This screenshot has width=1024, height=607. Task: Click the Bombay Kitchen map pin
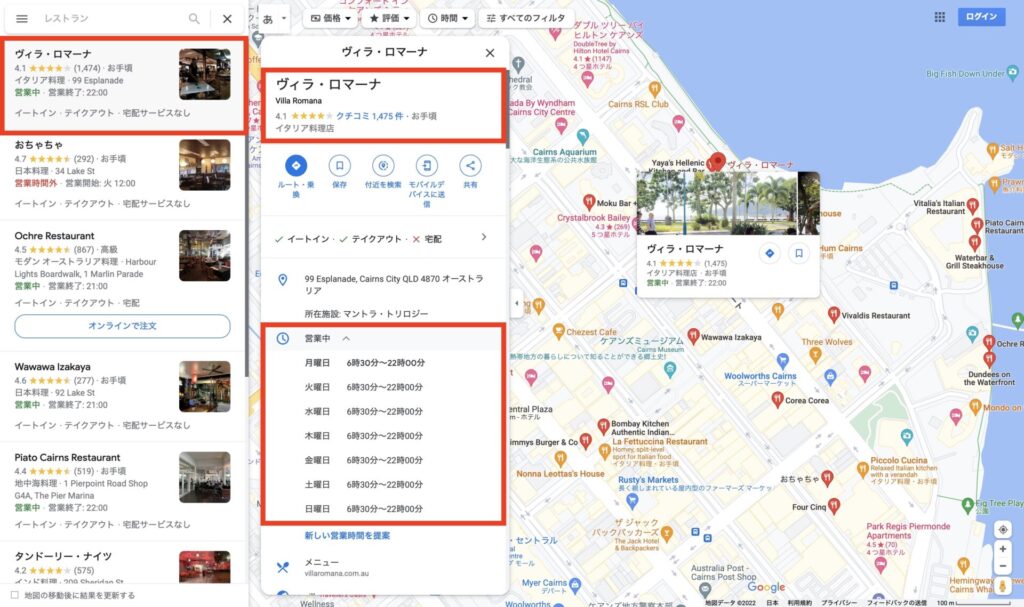tap(603, 427)
